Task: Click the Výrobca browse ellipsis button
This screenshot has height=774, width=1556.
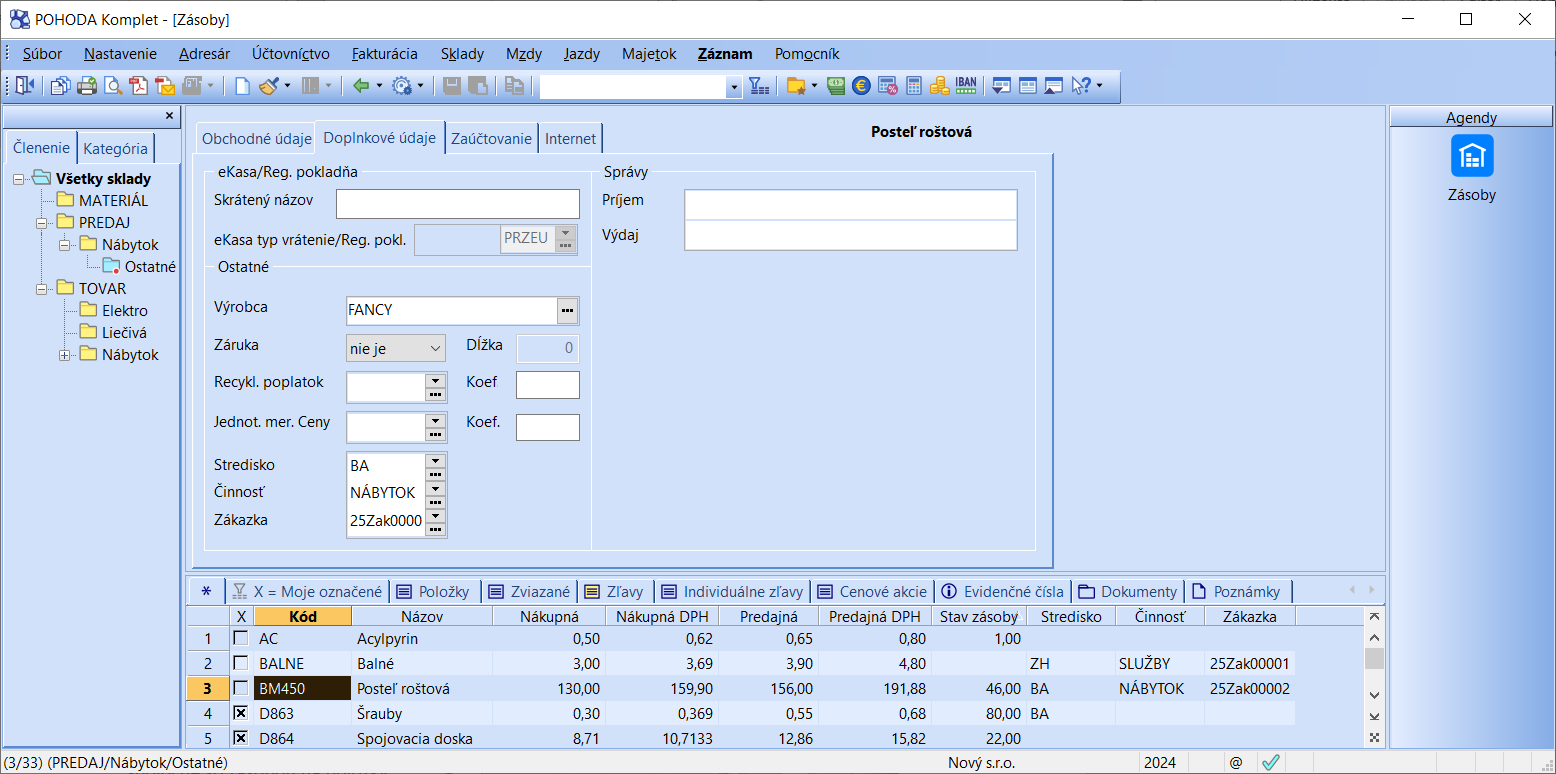Action: [x=567, y=311]
